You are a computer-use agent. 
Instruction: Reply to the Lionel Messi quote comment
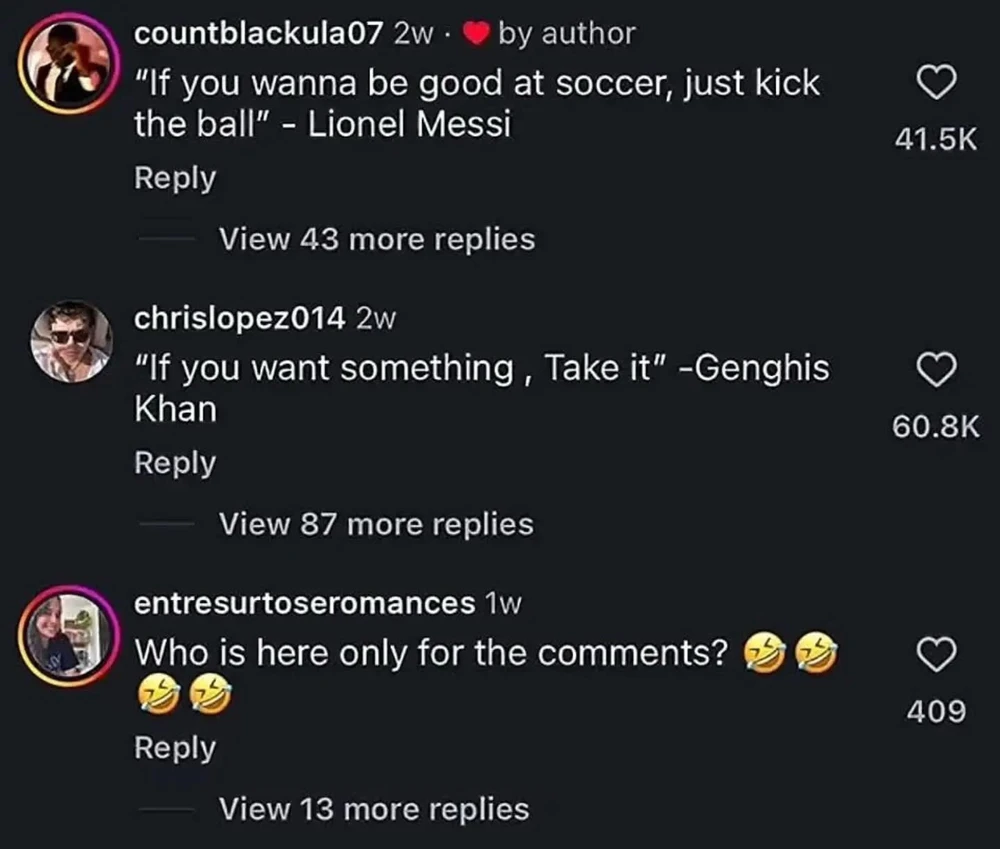point(175,178)
